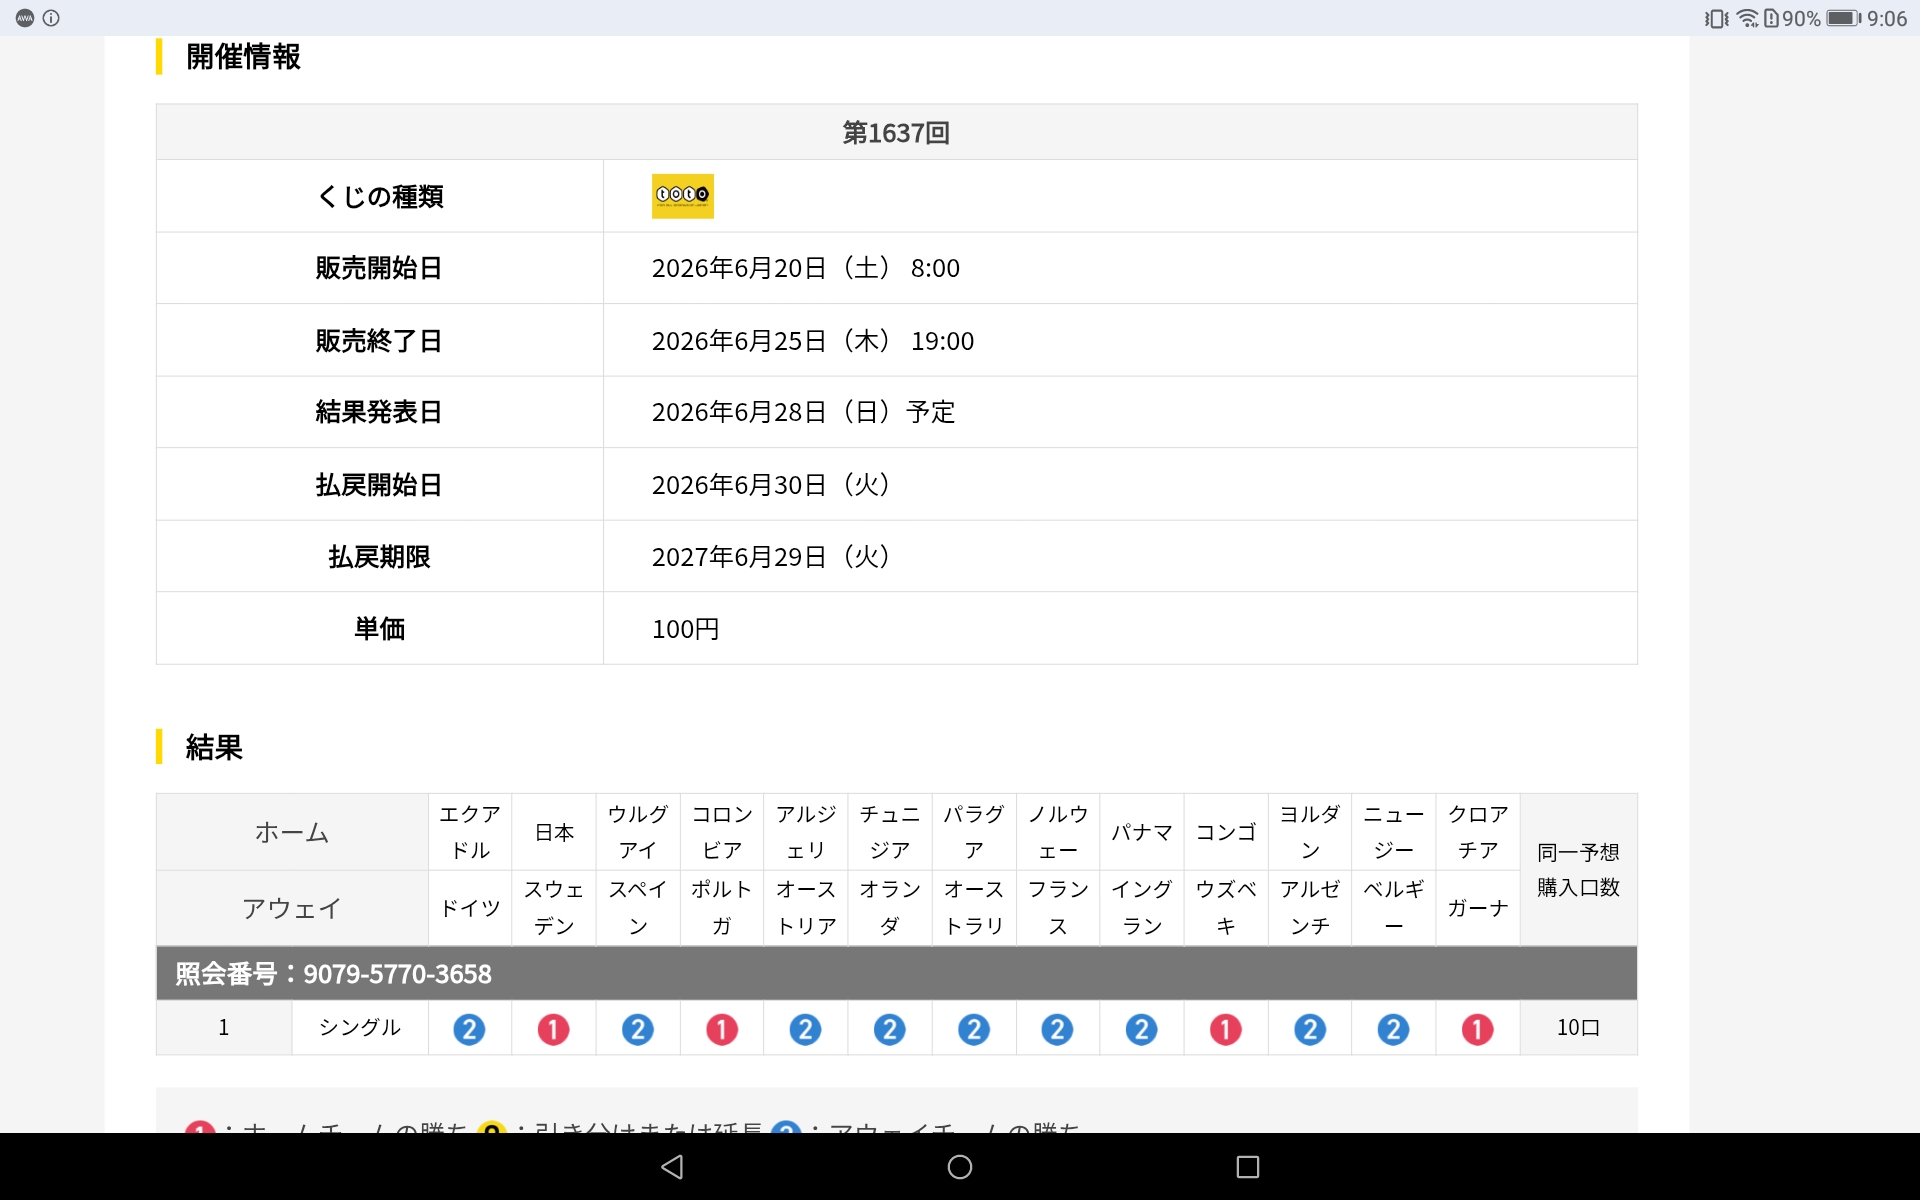Image resolution: width=1920 pixels, height=1200 pixels.
Task: Click the ホーム row header
Action: point(292,832)
